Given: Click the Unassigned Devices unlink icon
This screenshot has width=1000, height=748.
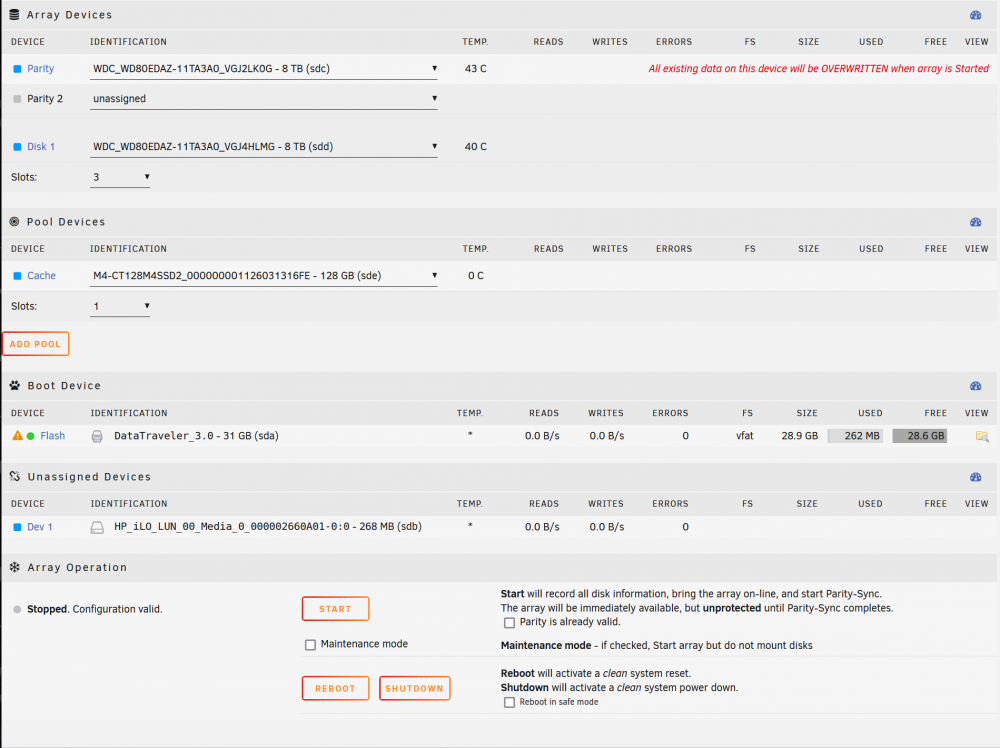Looking at the screenshot, I should click(15, 476).
